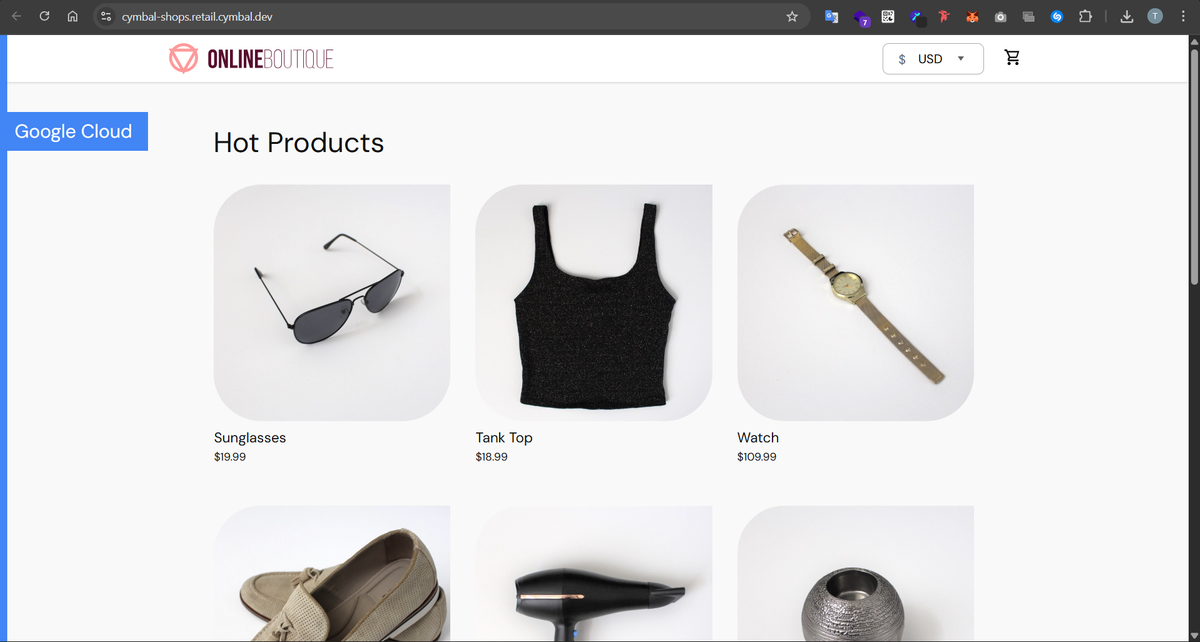Open the Extensions puzzle-piece menu
Screen dimensions: 1200x642
point(1086,16)
